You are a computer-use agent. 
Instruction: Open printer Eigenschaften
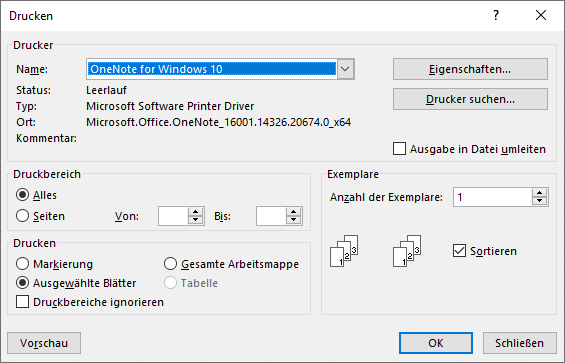click(470, 69)
